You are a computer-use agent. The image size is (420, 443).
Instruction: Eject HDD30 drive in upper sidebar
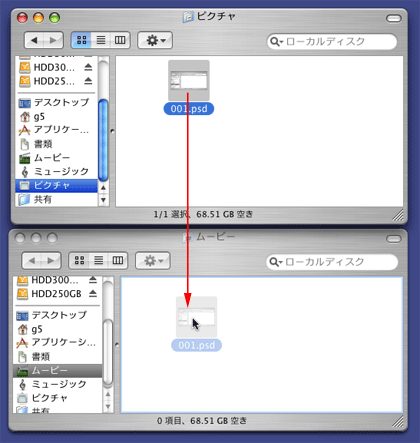88,67
